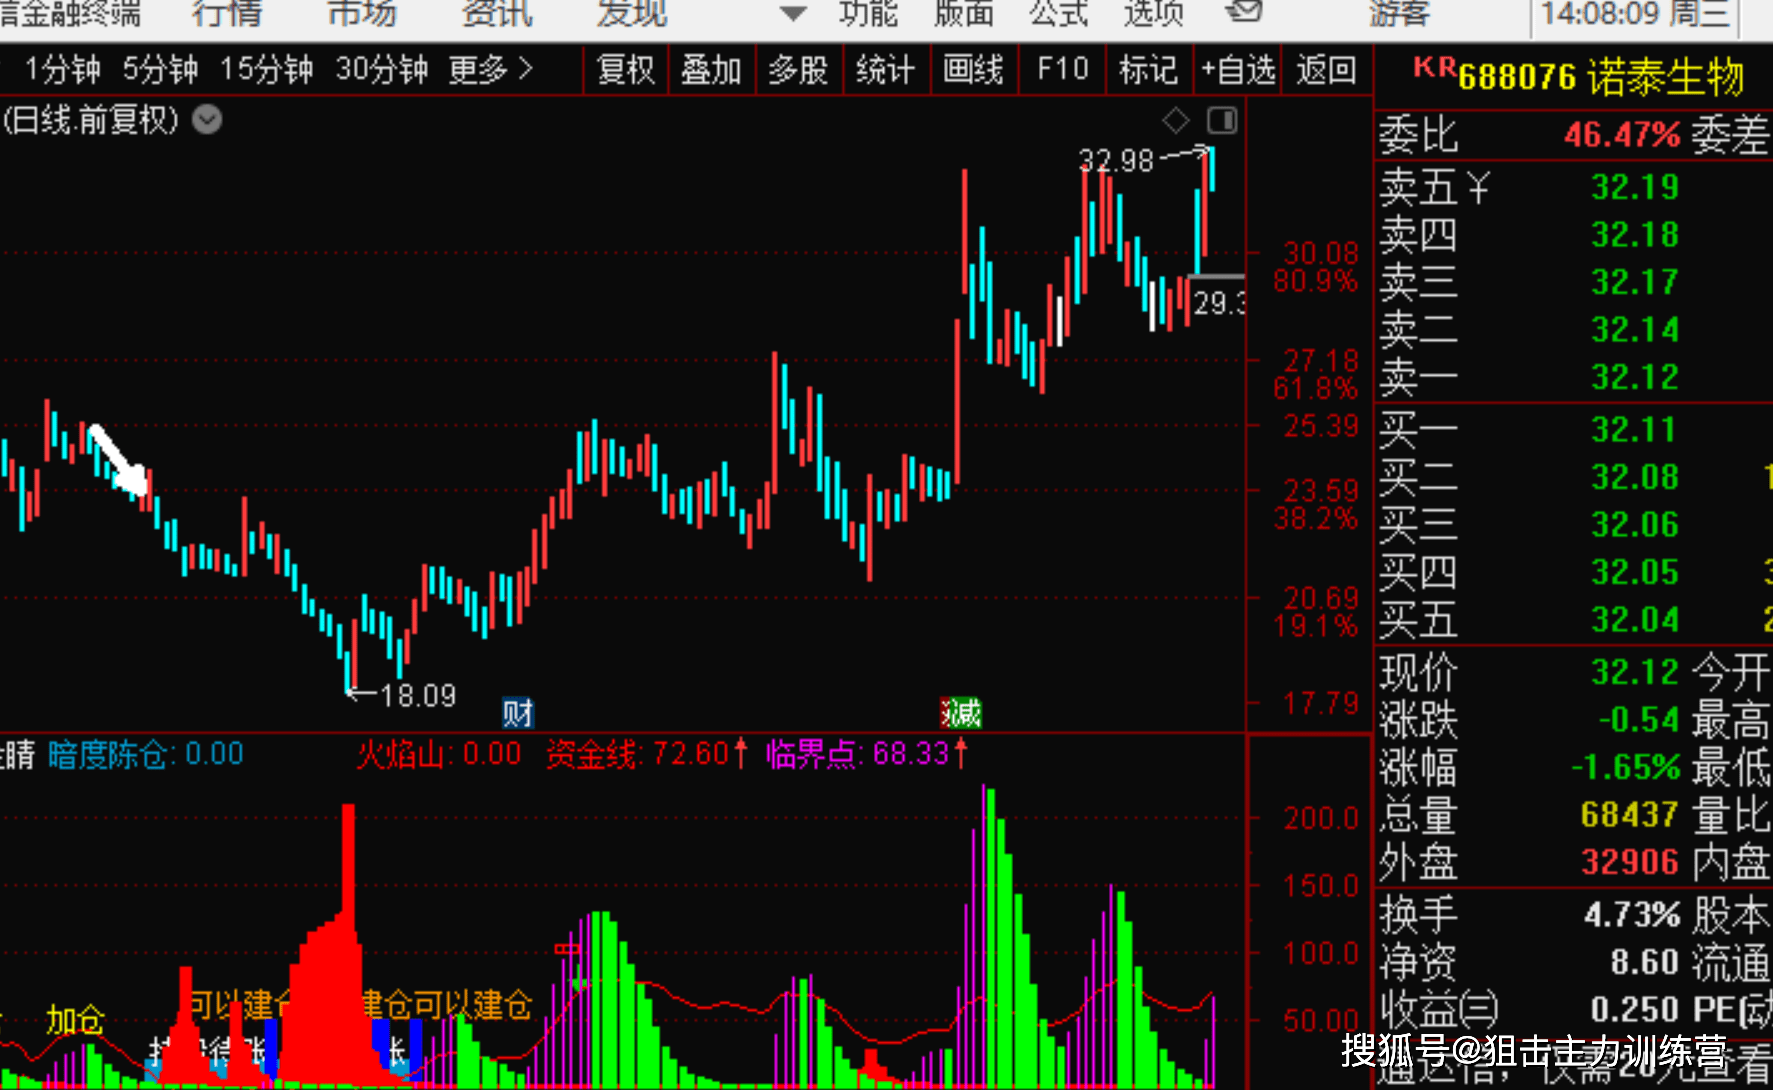Click the 32.98 high price label

pos(1116,160)
